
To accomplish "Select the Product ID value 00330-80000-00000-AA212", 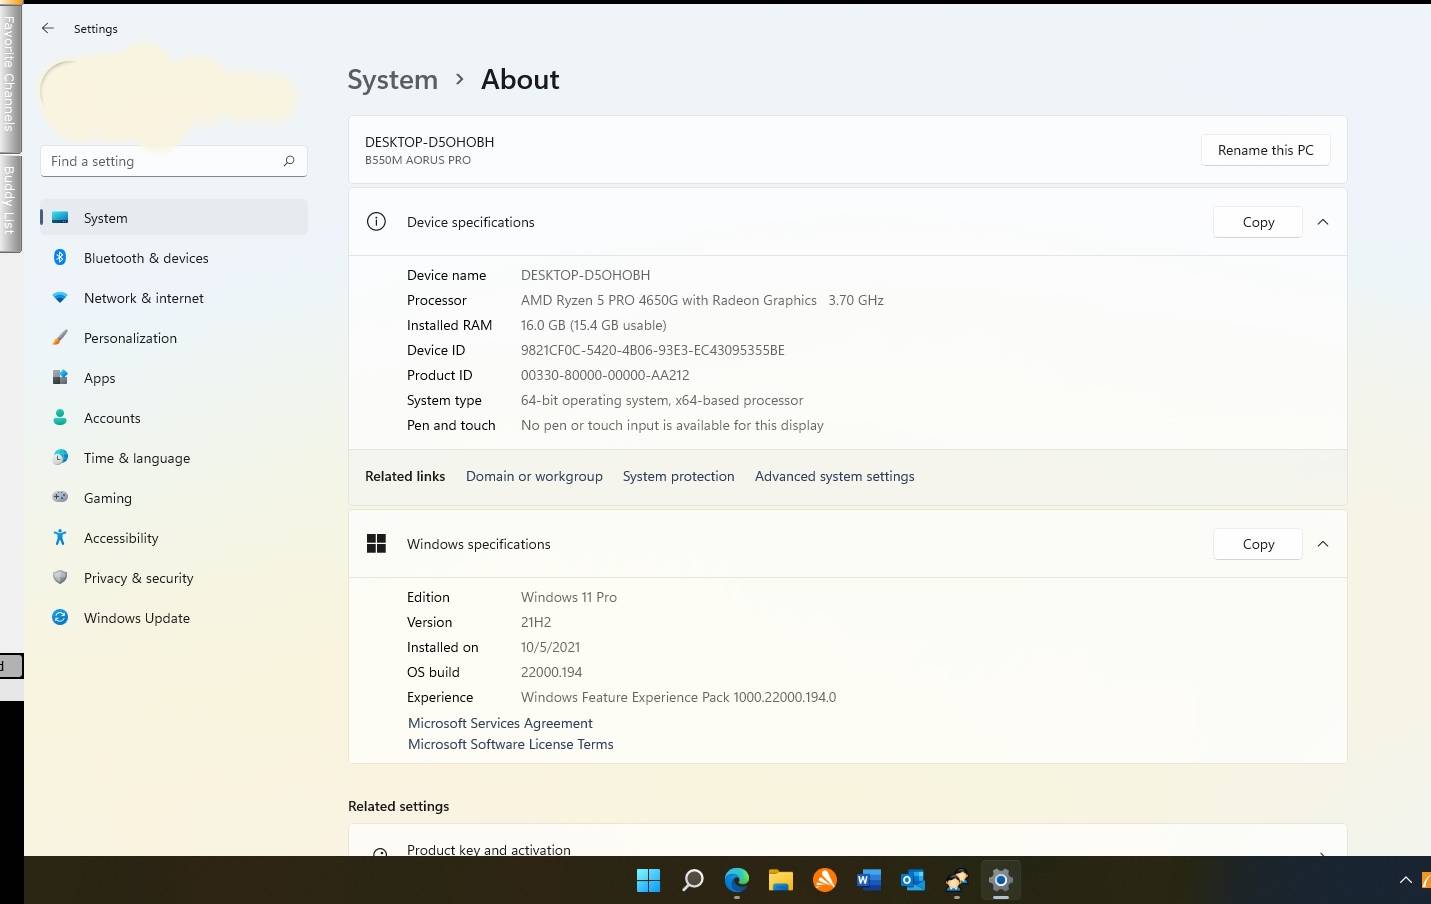I will 605,375.
